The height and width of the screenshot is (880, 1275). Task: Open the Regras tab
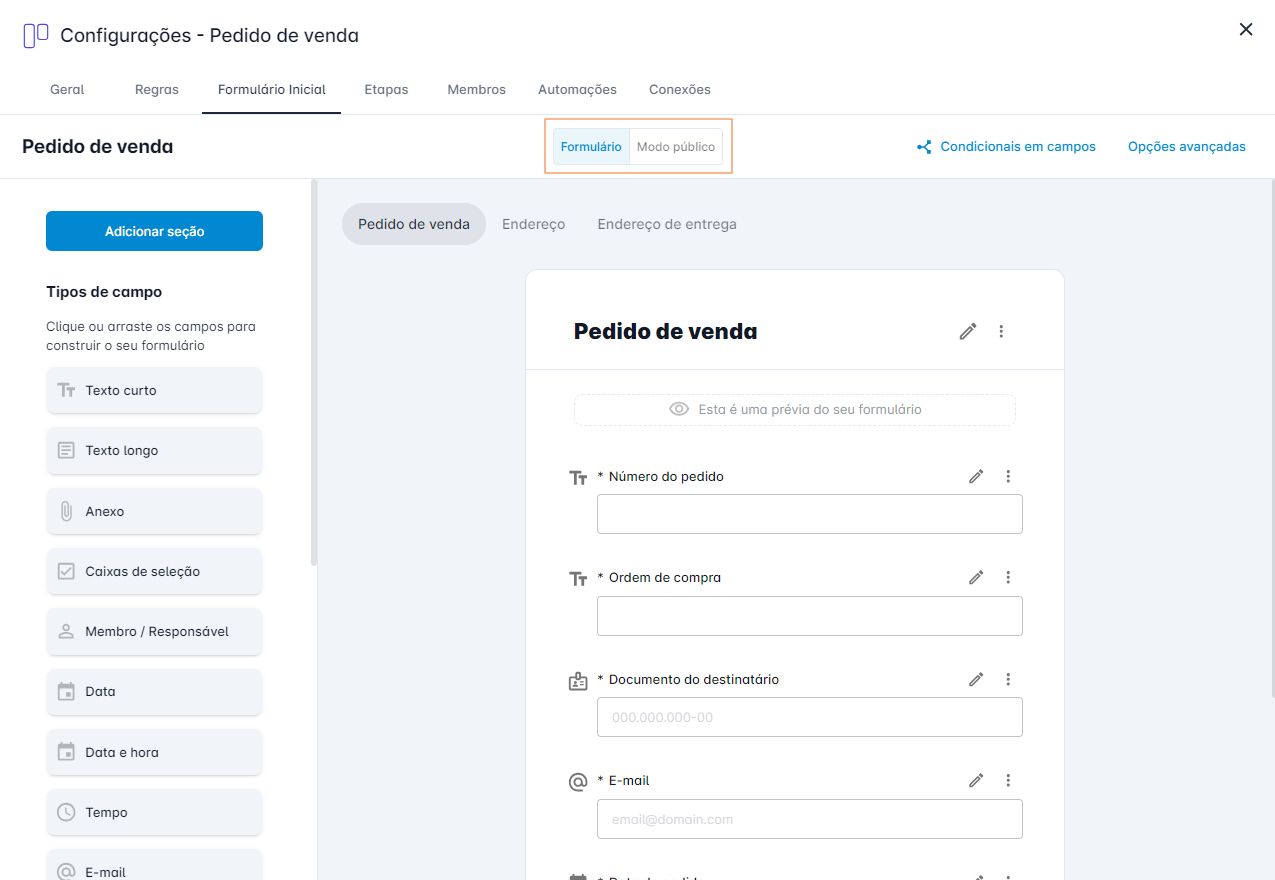point(157,89)
